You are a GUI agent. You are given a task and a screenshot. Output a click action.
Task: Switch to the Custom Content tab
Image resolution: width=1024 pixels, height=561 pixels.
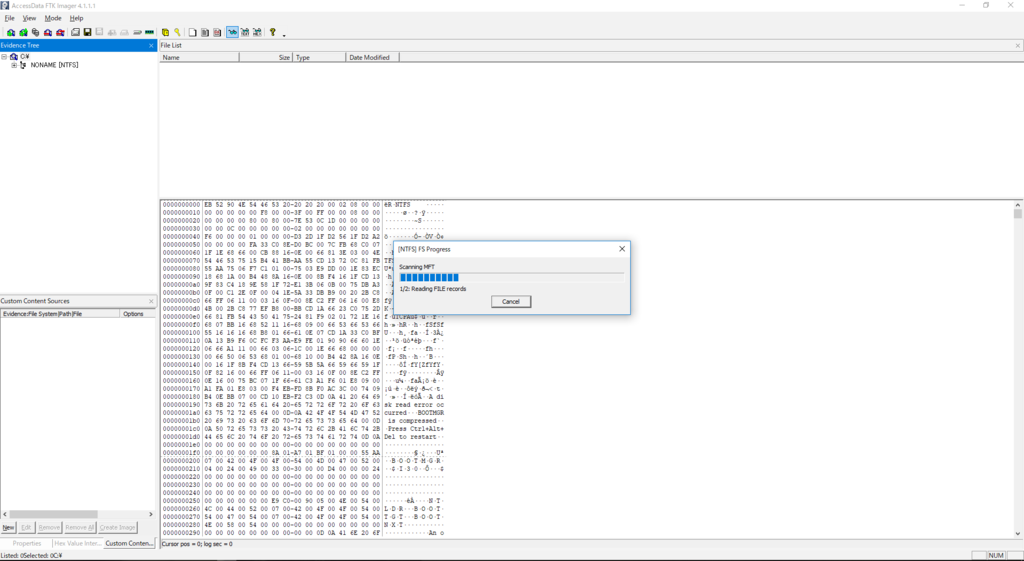tap(129, 543)
